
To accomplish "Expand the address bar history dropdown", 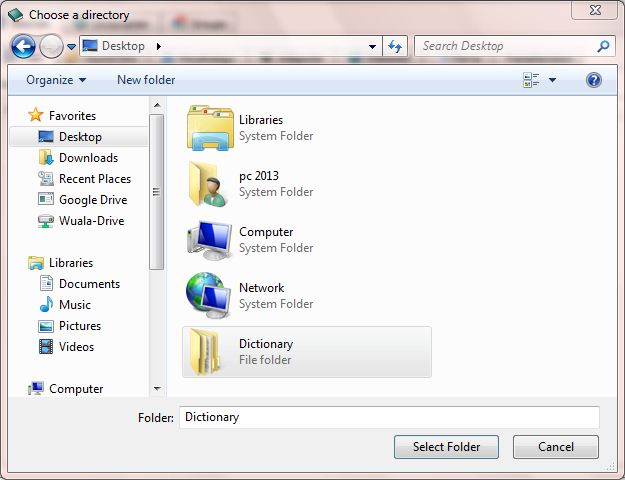I will pos(373,46).
